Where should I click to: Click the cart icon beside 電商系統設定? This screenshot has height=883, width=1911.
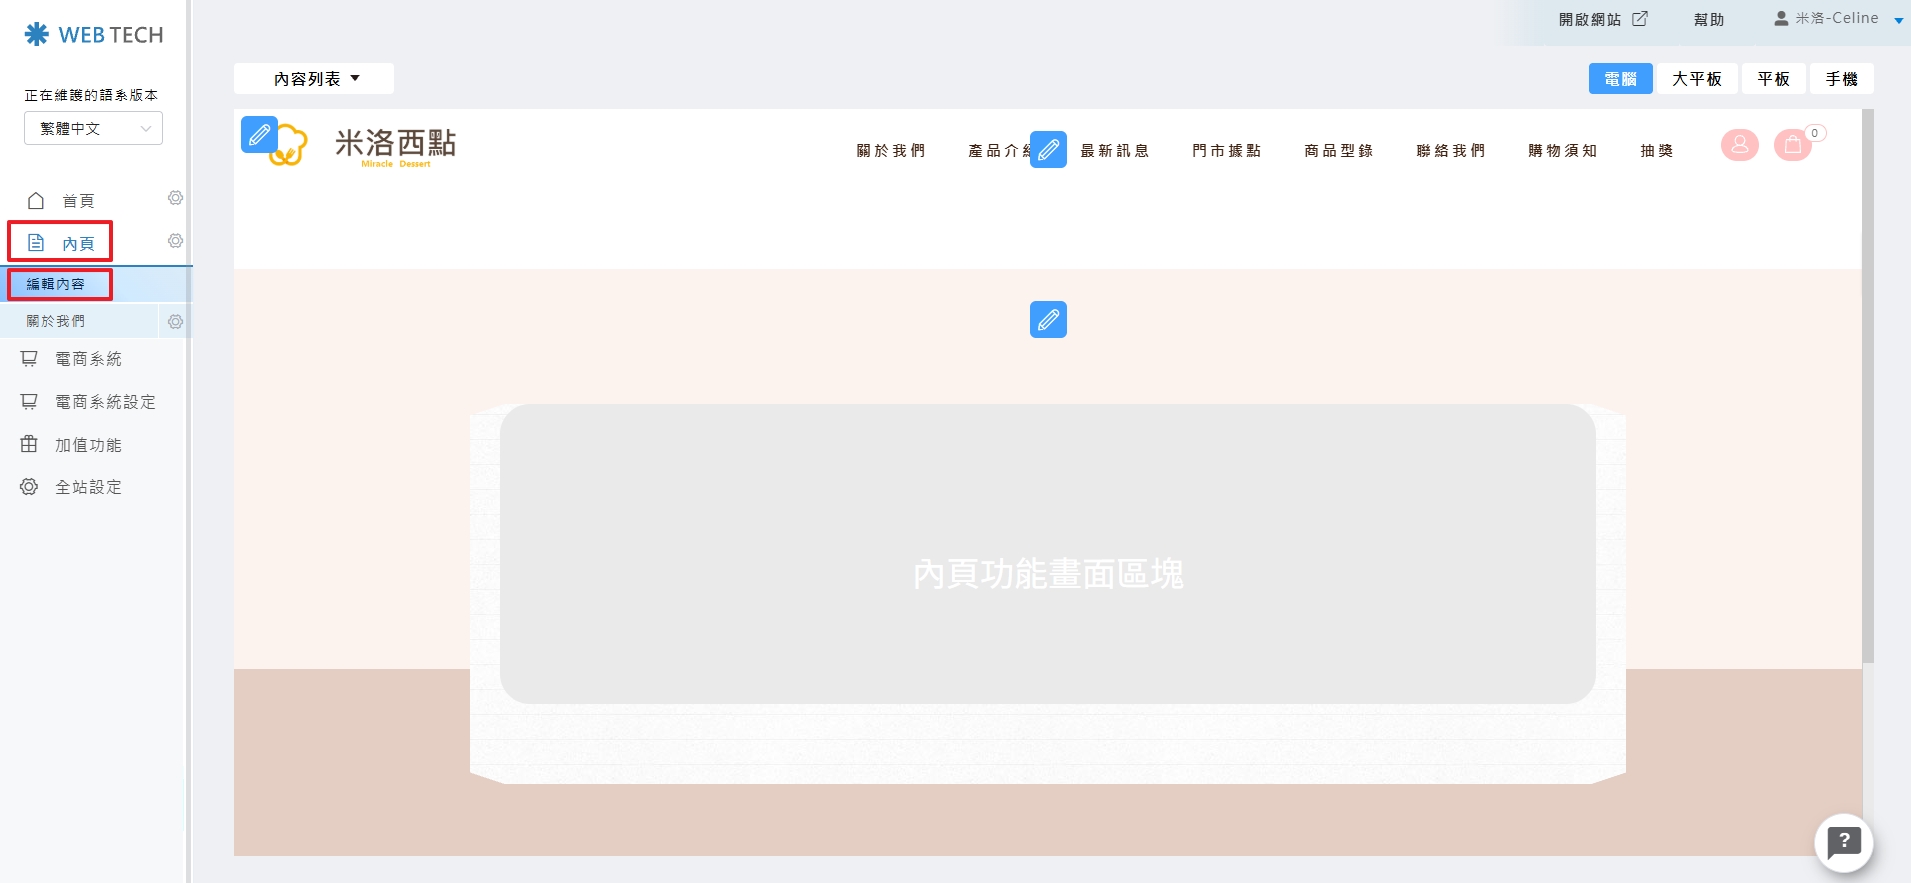[29, 401]
